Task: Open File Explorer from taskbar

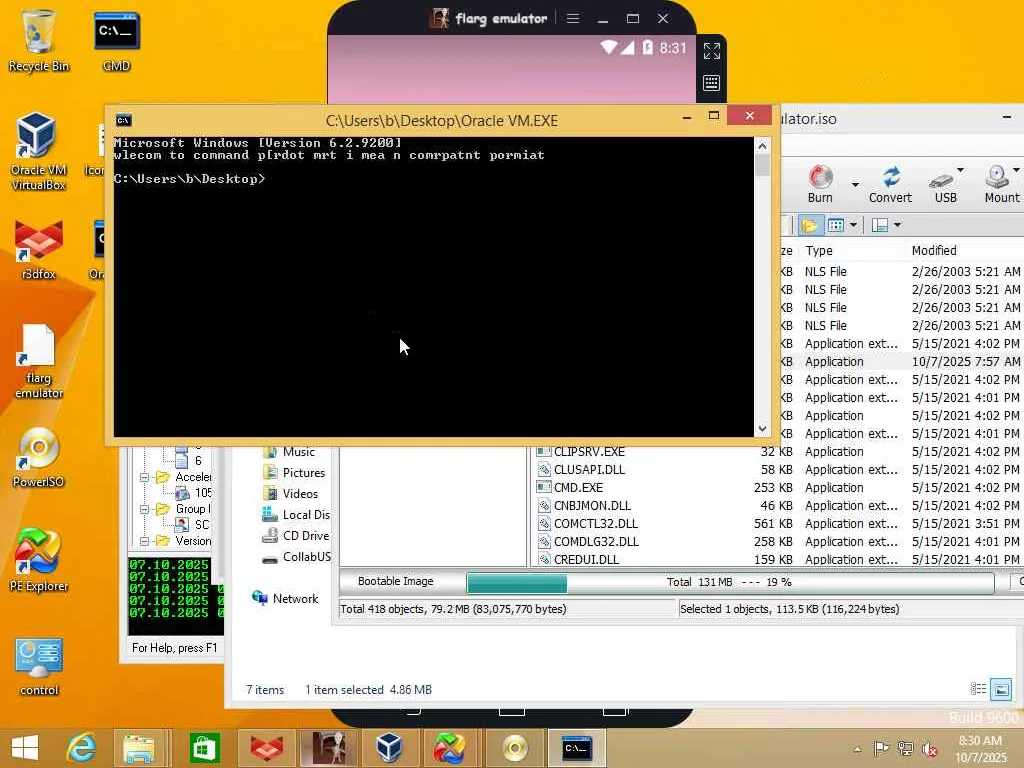Action: click(138, 748)
